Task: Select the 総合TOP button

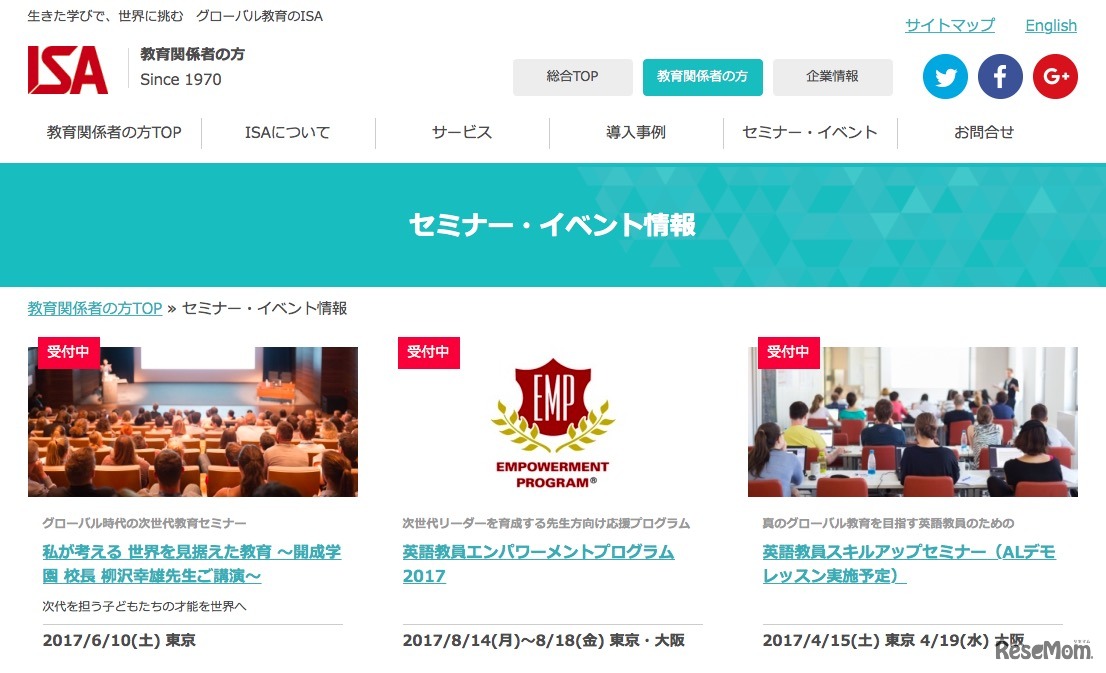Action: pyautogui.click(x=572, y=77)
